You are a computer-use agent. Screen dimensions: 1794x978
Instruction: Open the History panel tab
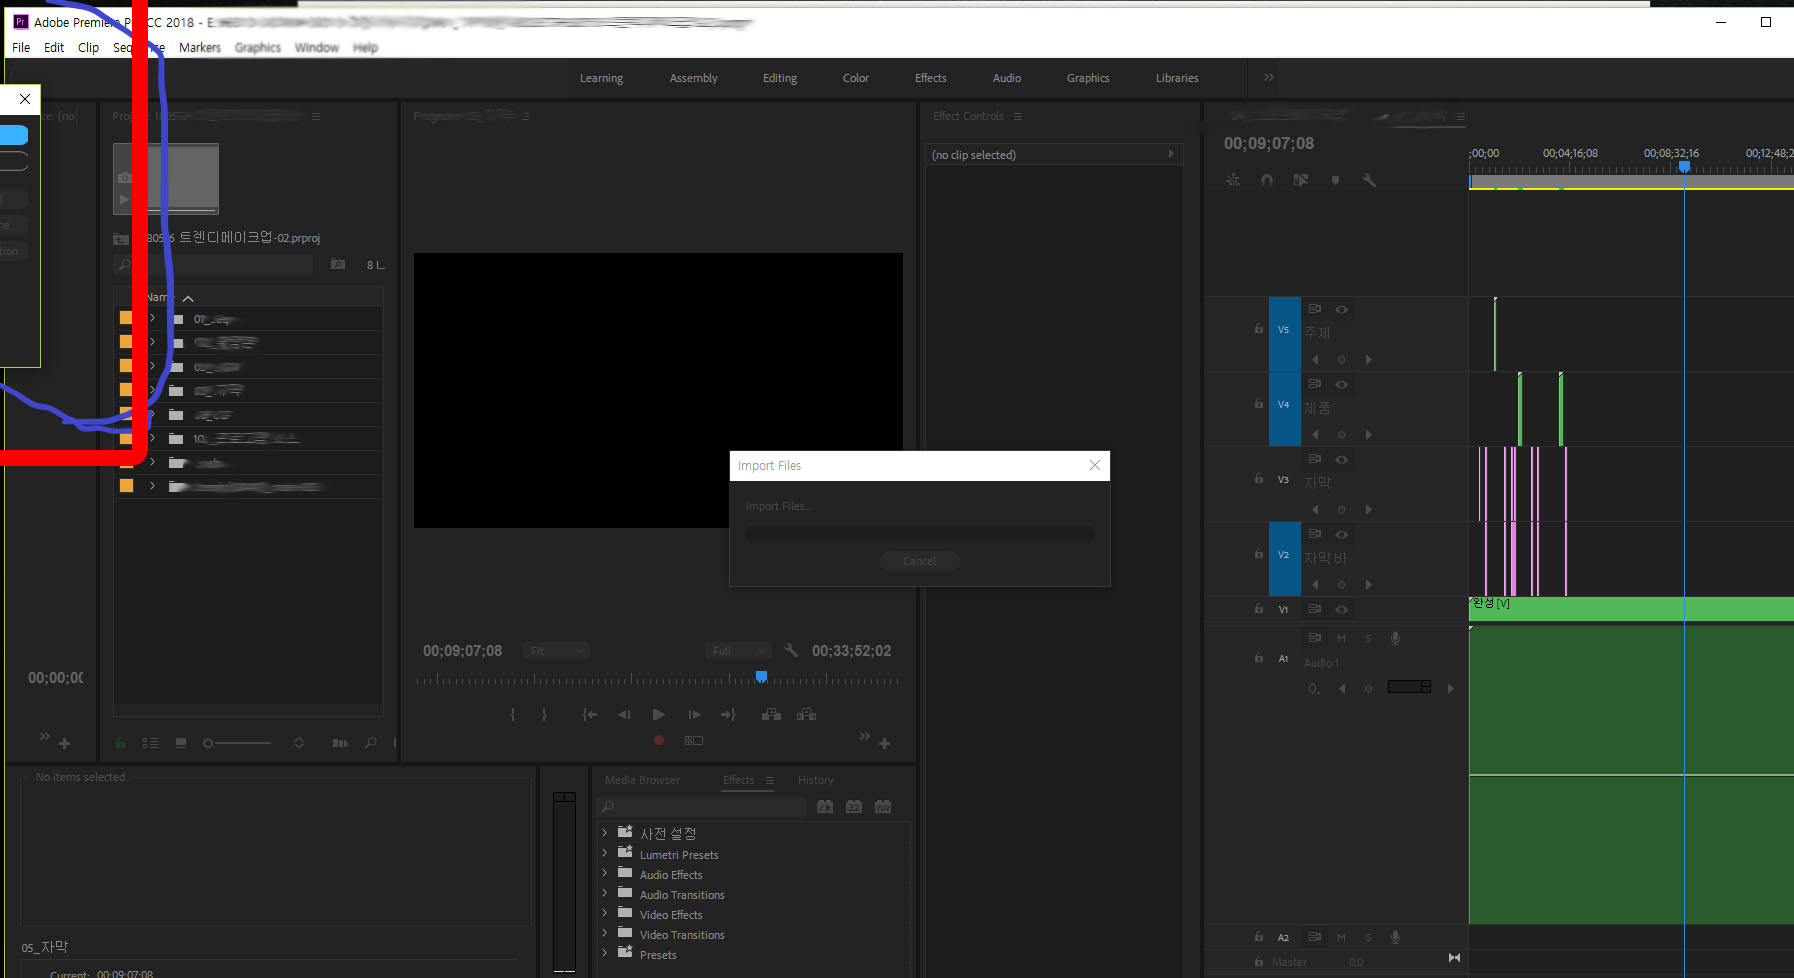coord(815,780)
